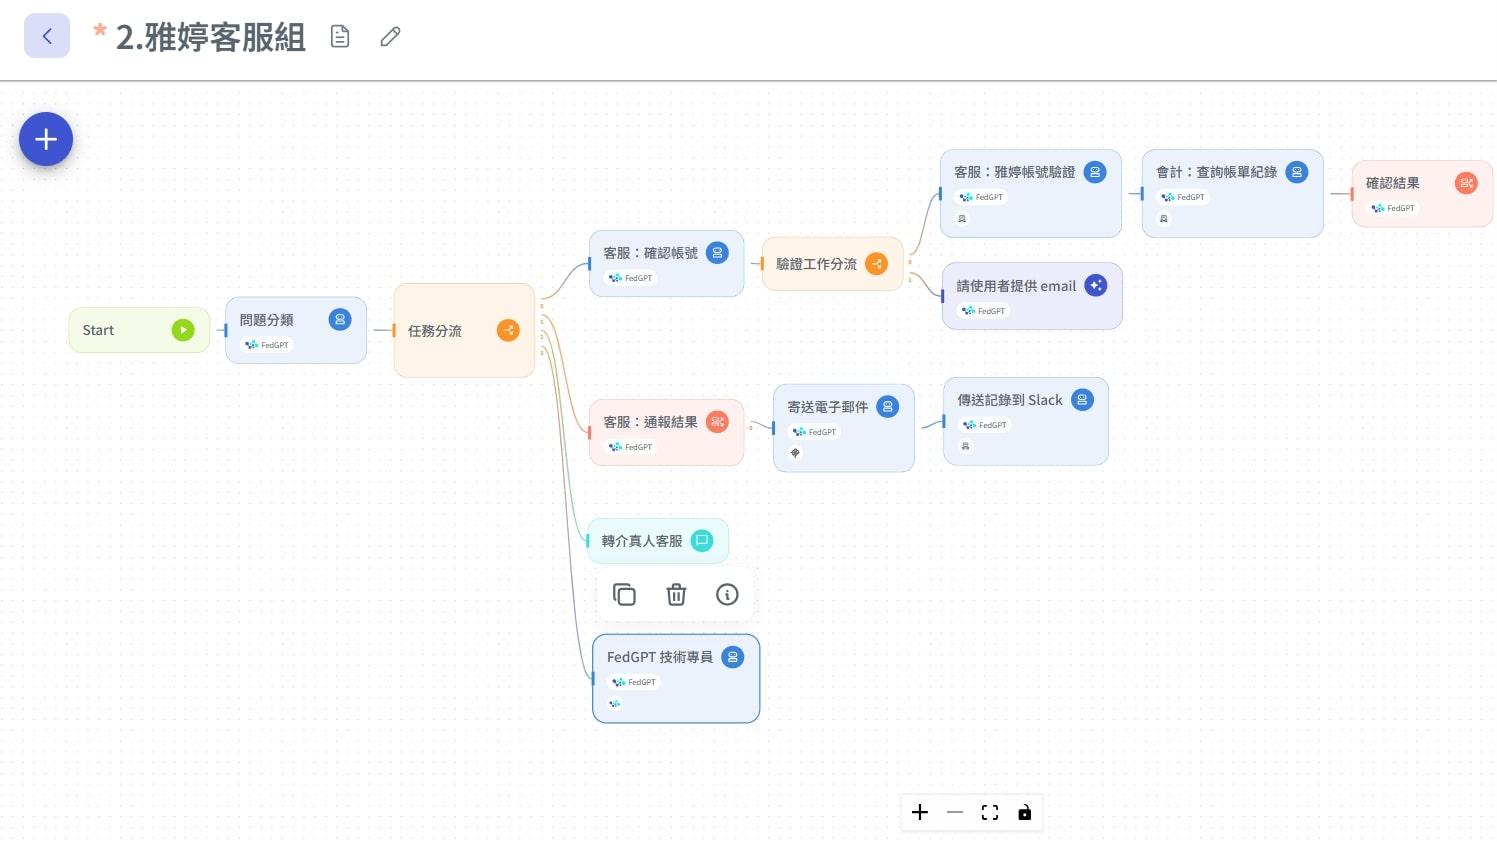Viewport: 1497px width, 842px height.
Task: Click the green play icon on Start
Action: click(x=183, y=330)
